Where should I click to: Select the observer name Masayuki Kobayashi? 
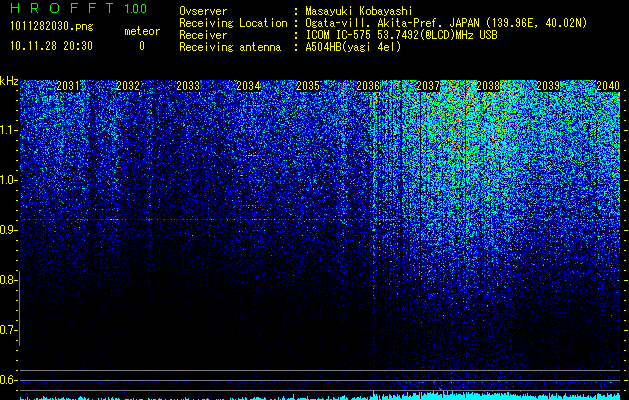(x=359, y=11)
